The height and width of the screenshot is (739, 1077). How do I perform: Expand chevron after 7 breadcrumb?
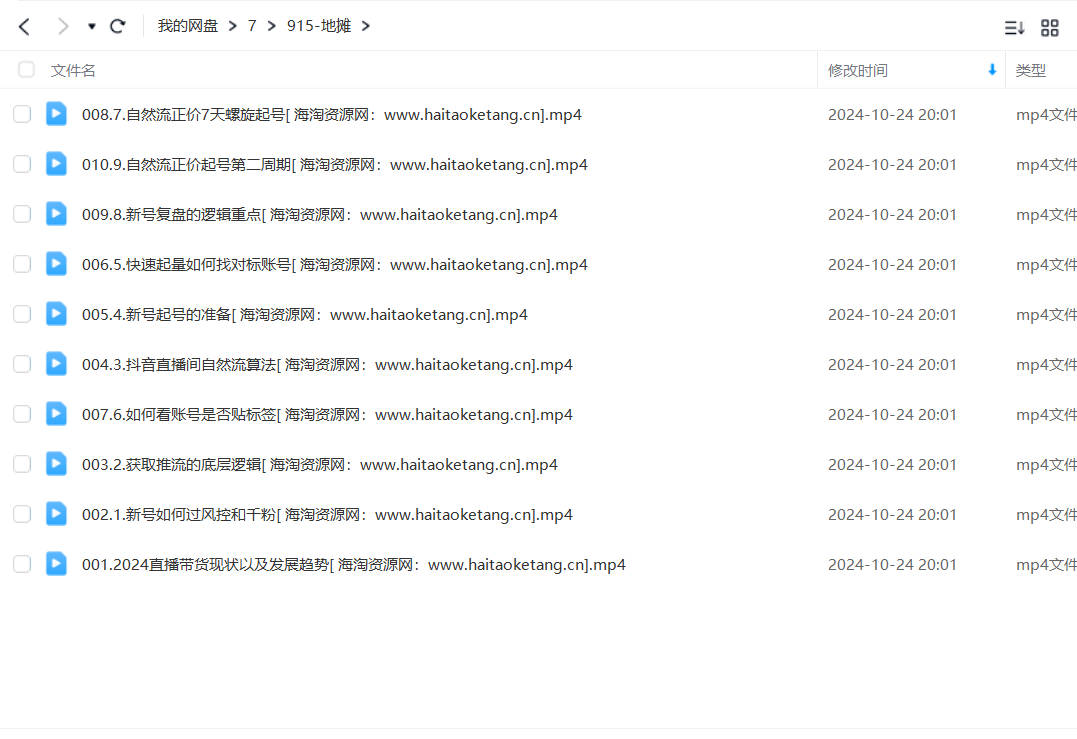coord(272,26)
